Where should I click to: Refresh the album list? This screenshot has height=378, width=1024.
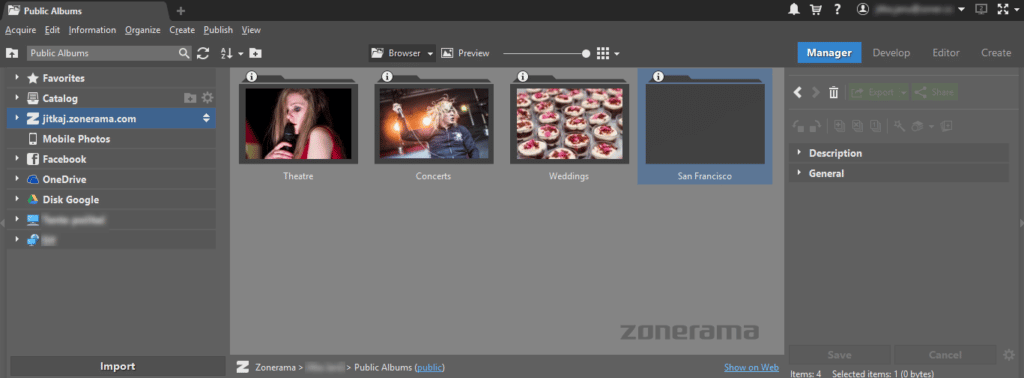click(x=203, y=54)
